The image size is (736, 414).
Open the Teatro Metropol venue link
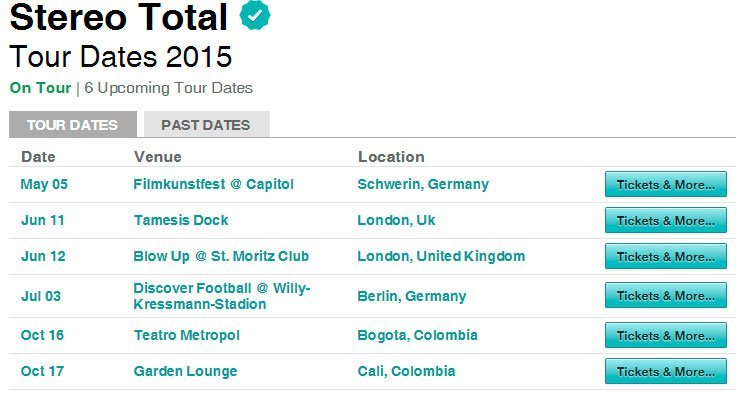click(186, 335)
